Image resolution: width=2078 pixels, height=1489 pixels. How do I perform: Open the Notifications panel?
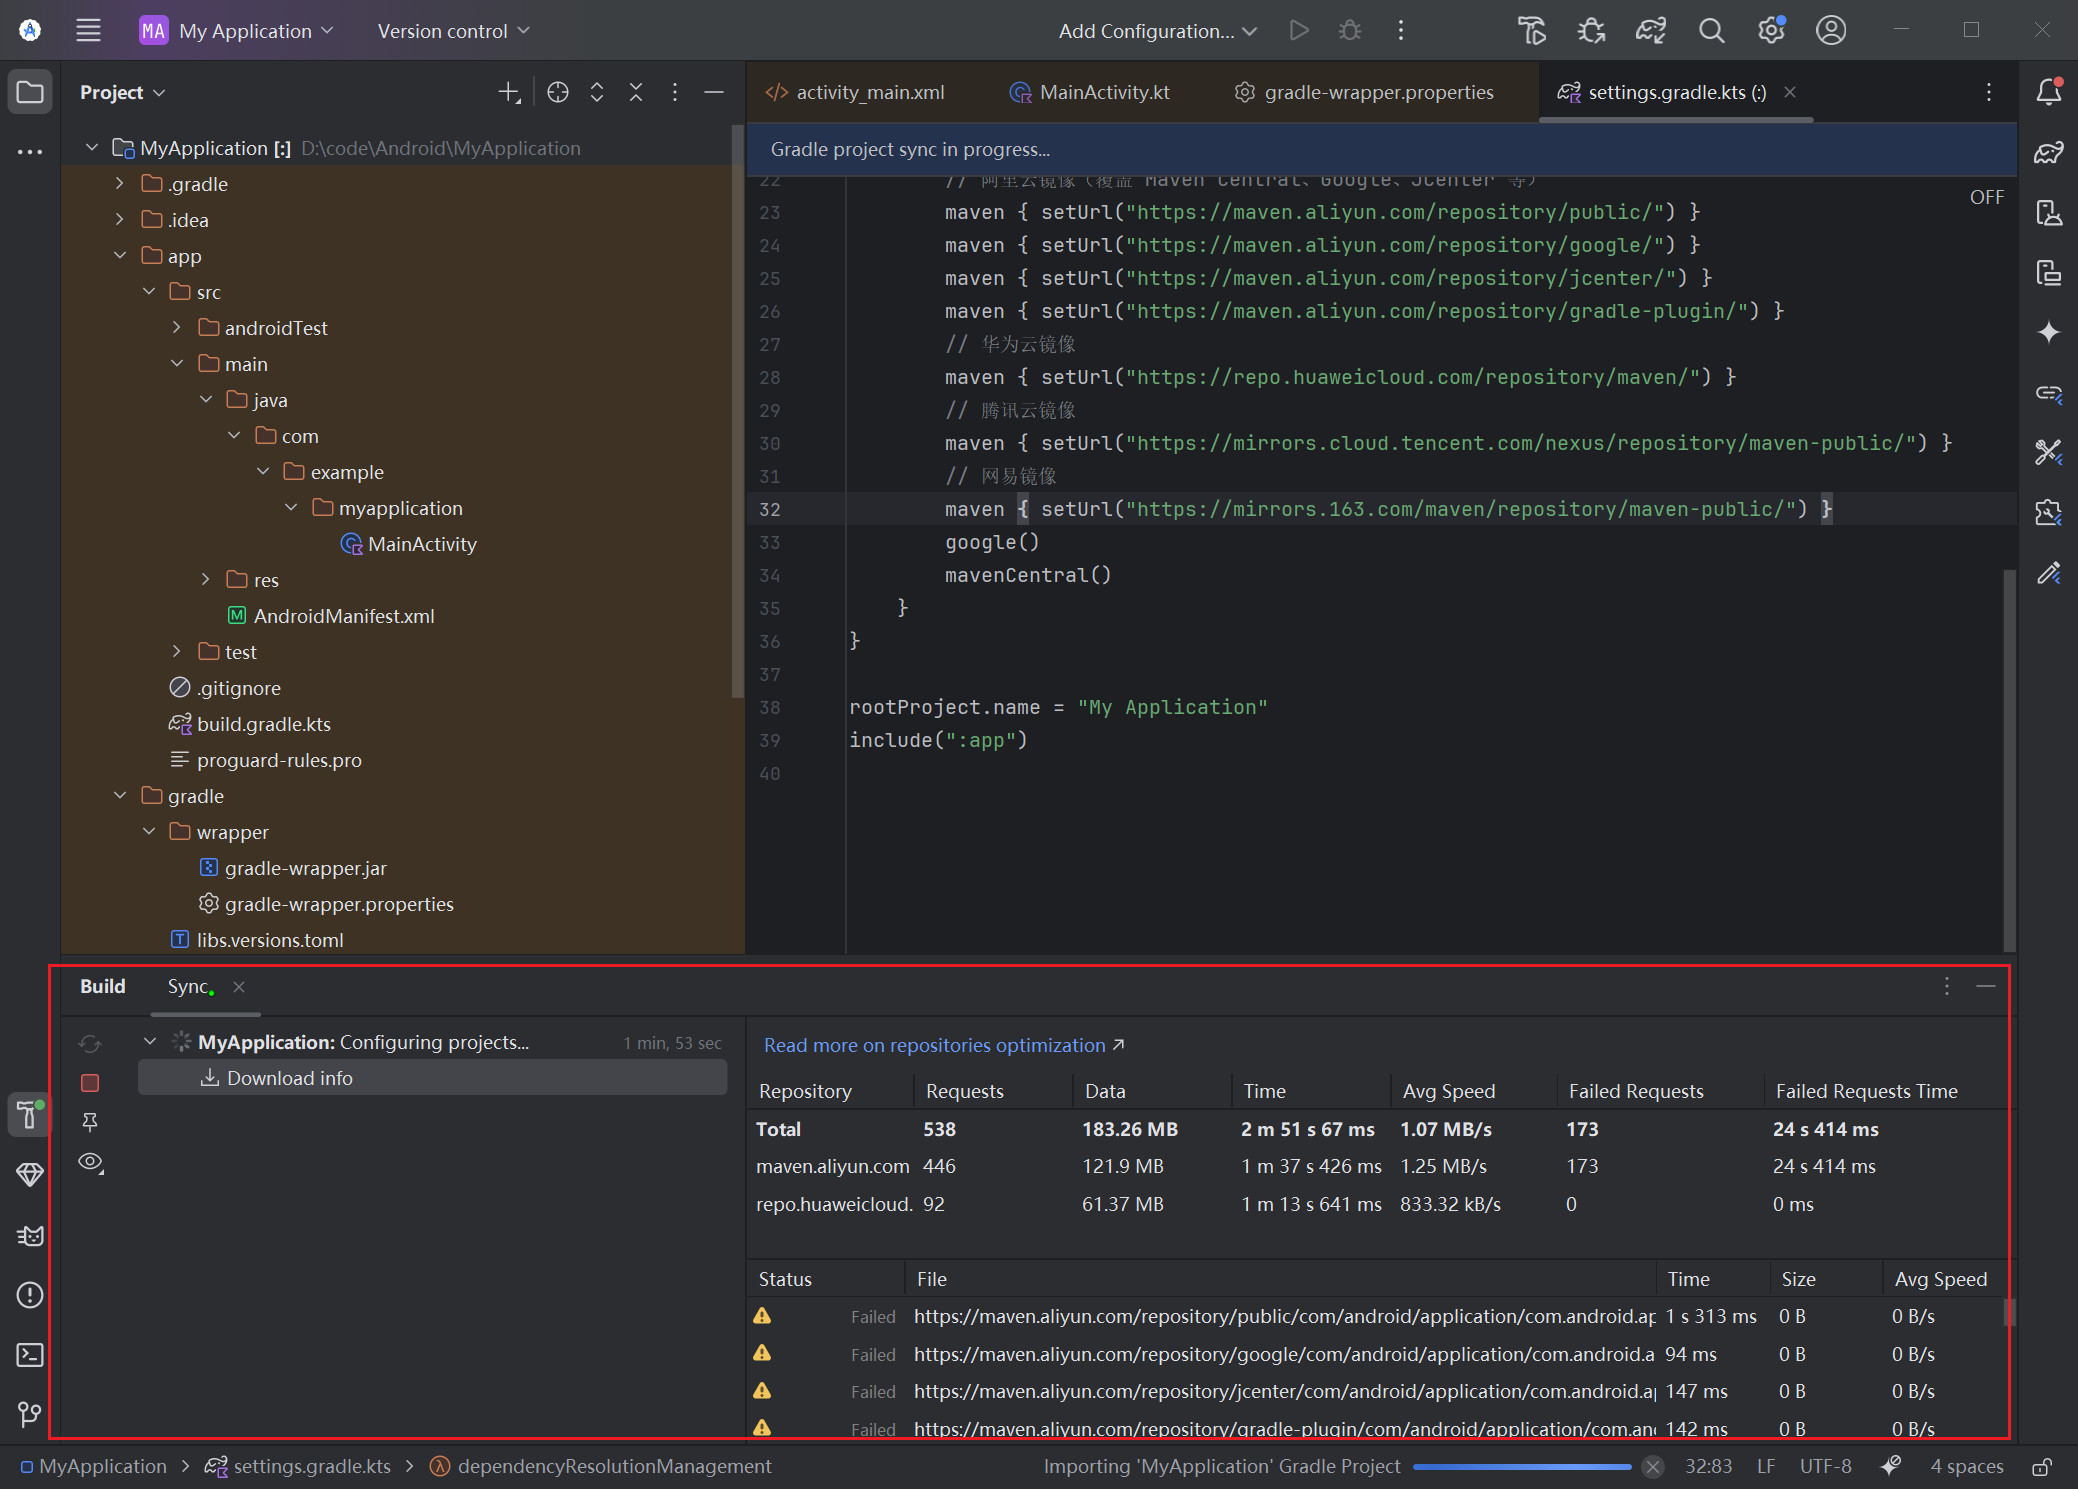click(x=2048, y=92)
